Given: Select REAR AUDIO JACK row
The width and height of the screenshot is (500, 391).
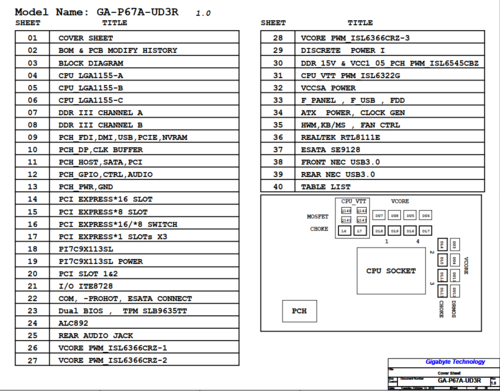Looking at the screenshot, I should pyautogui.click(x=127, y=335).
